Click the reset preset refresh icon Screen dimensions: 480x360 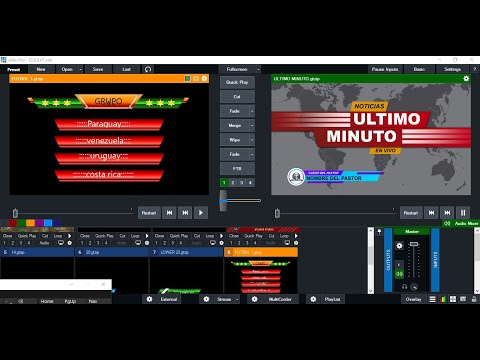[x=148, y=69]
